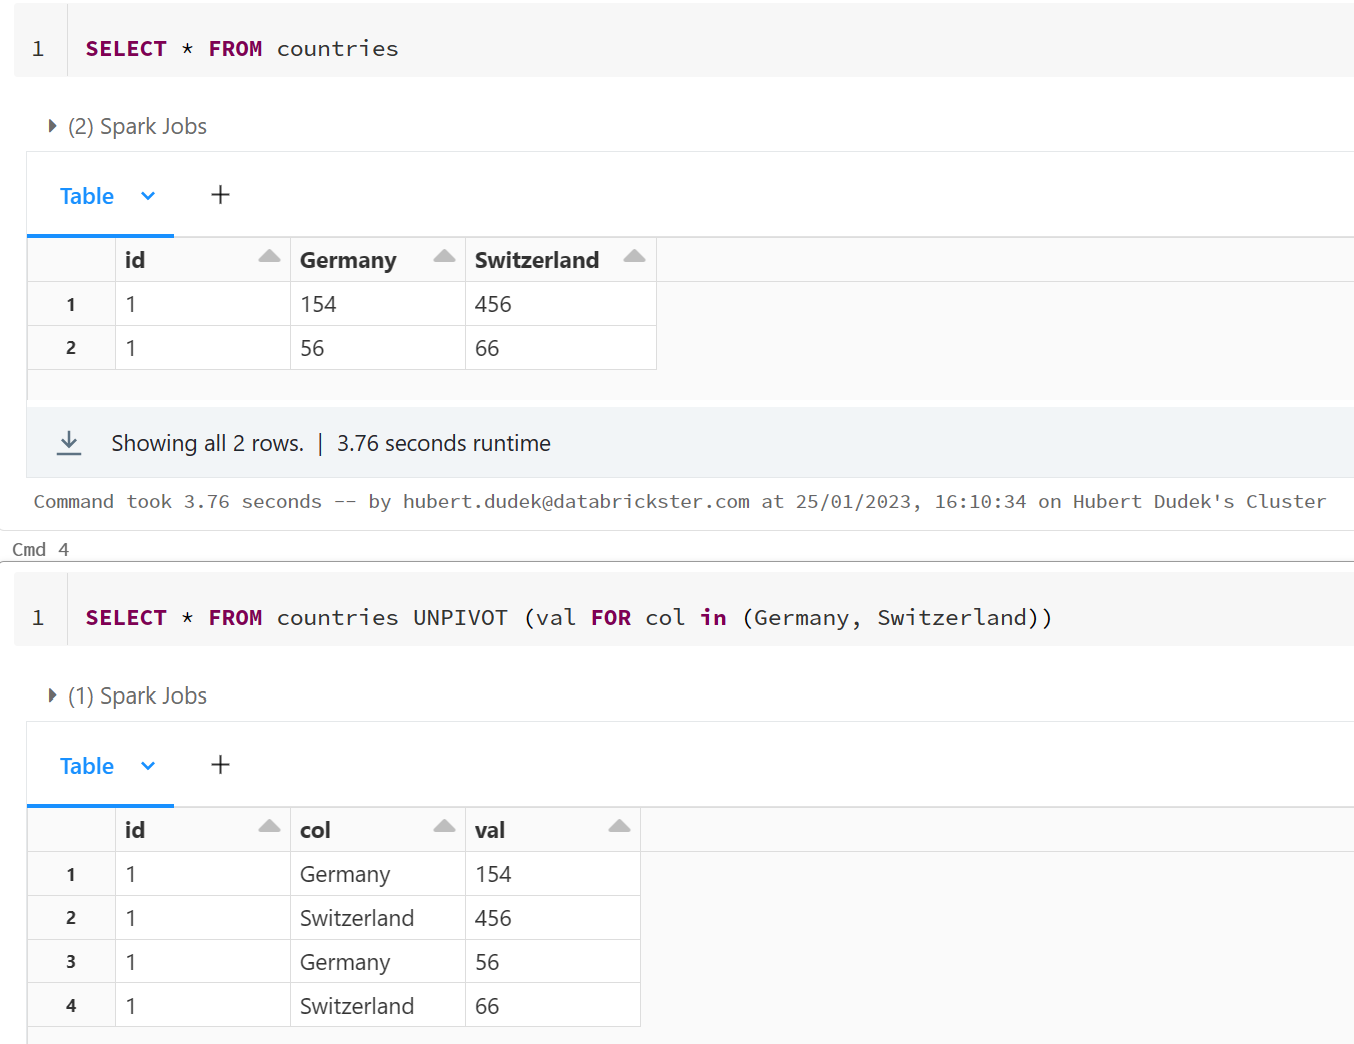Select the first Table tab

87,196
